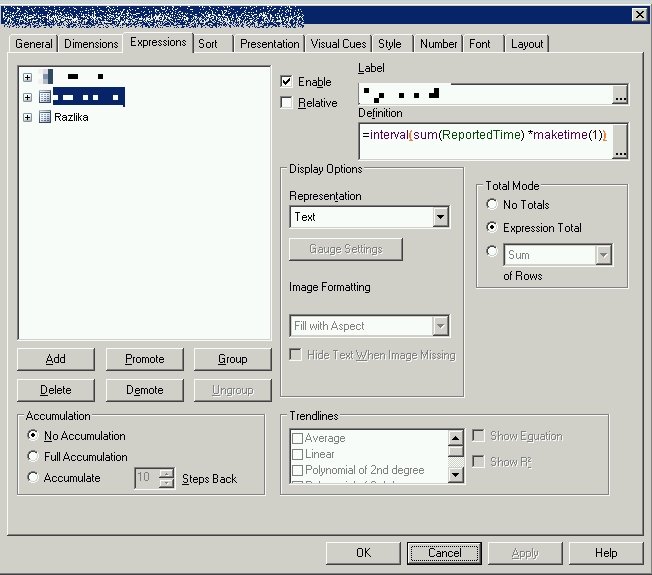
Task: Expand the first expression tree node
Action: pos(27,77)
